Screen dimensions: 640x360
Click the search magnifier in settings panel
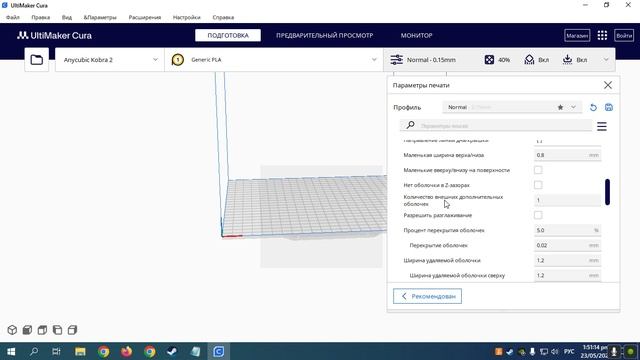[410, 125]
